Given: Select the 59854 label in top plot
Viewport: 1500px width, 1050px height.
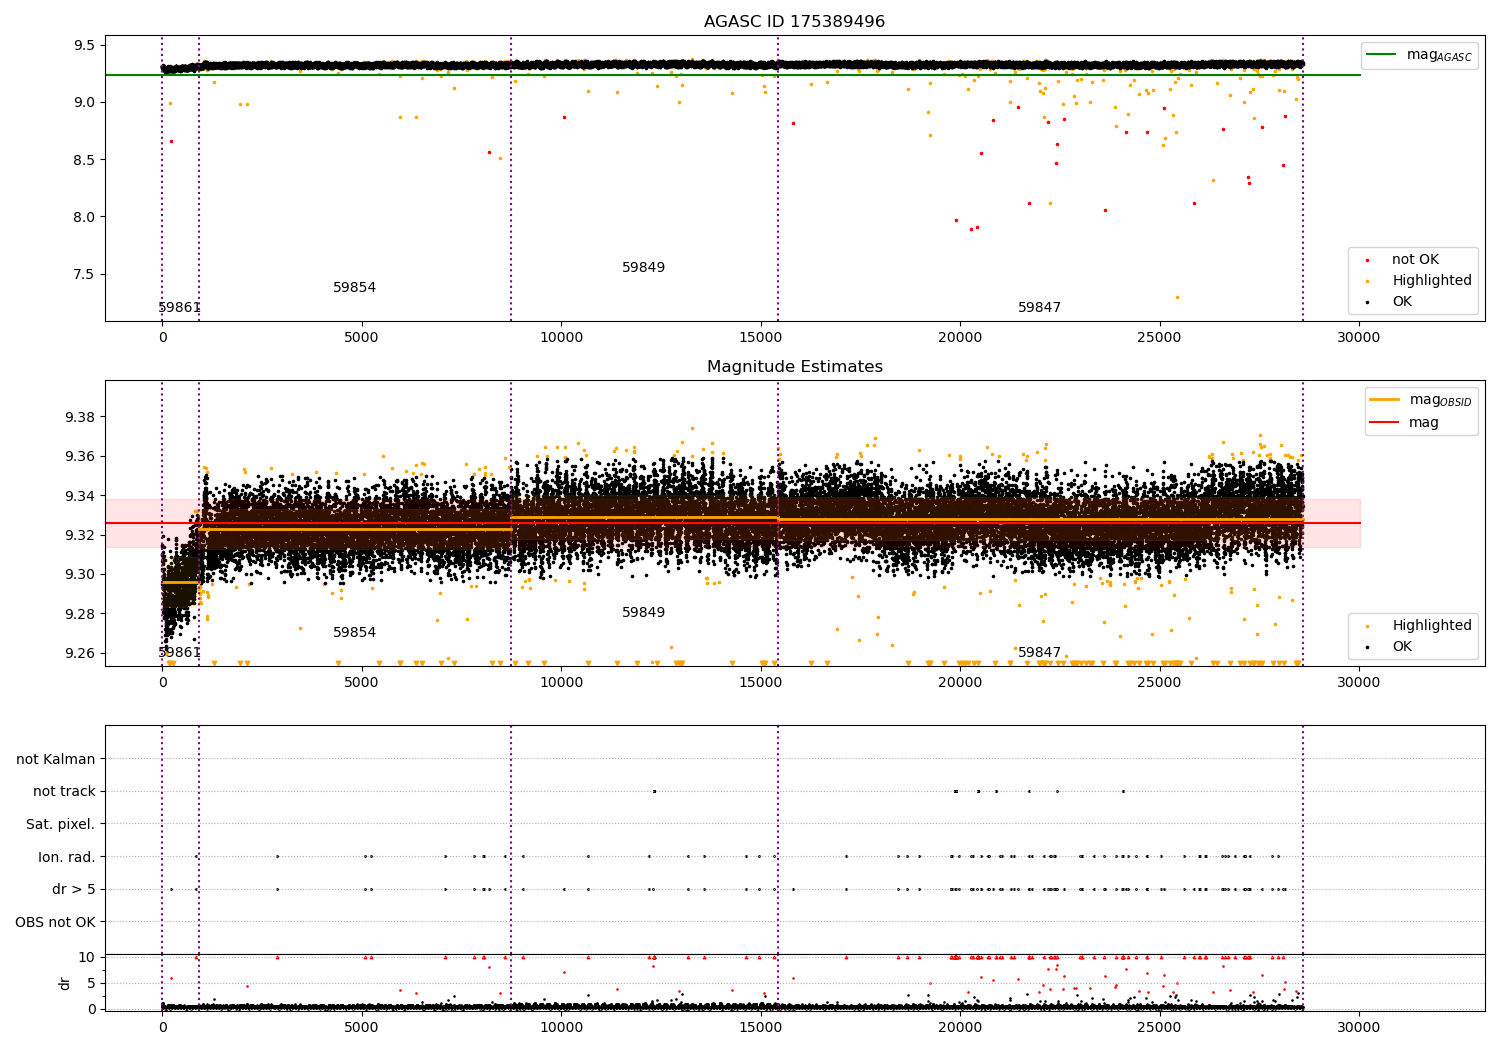Looking at the screenshot, I should (355, 288).
